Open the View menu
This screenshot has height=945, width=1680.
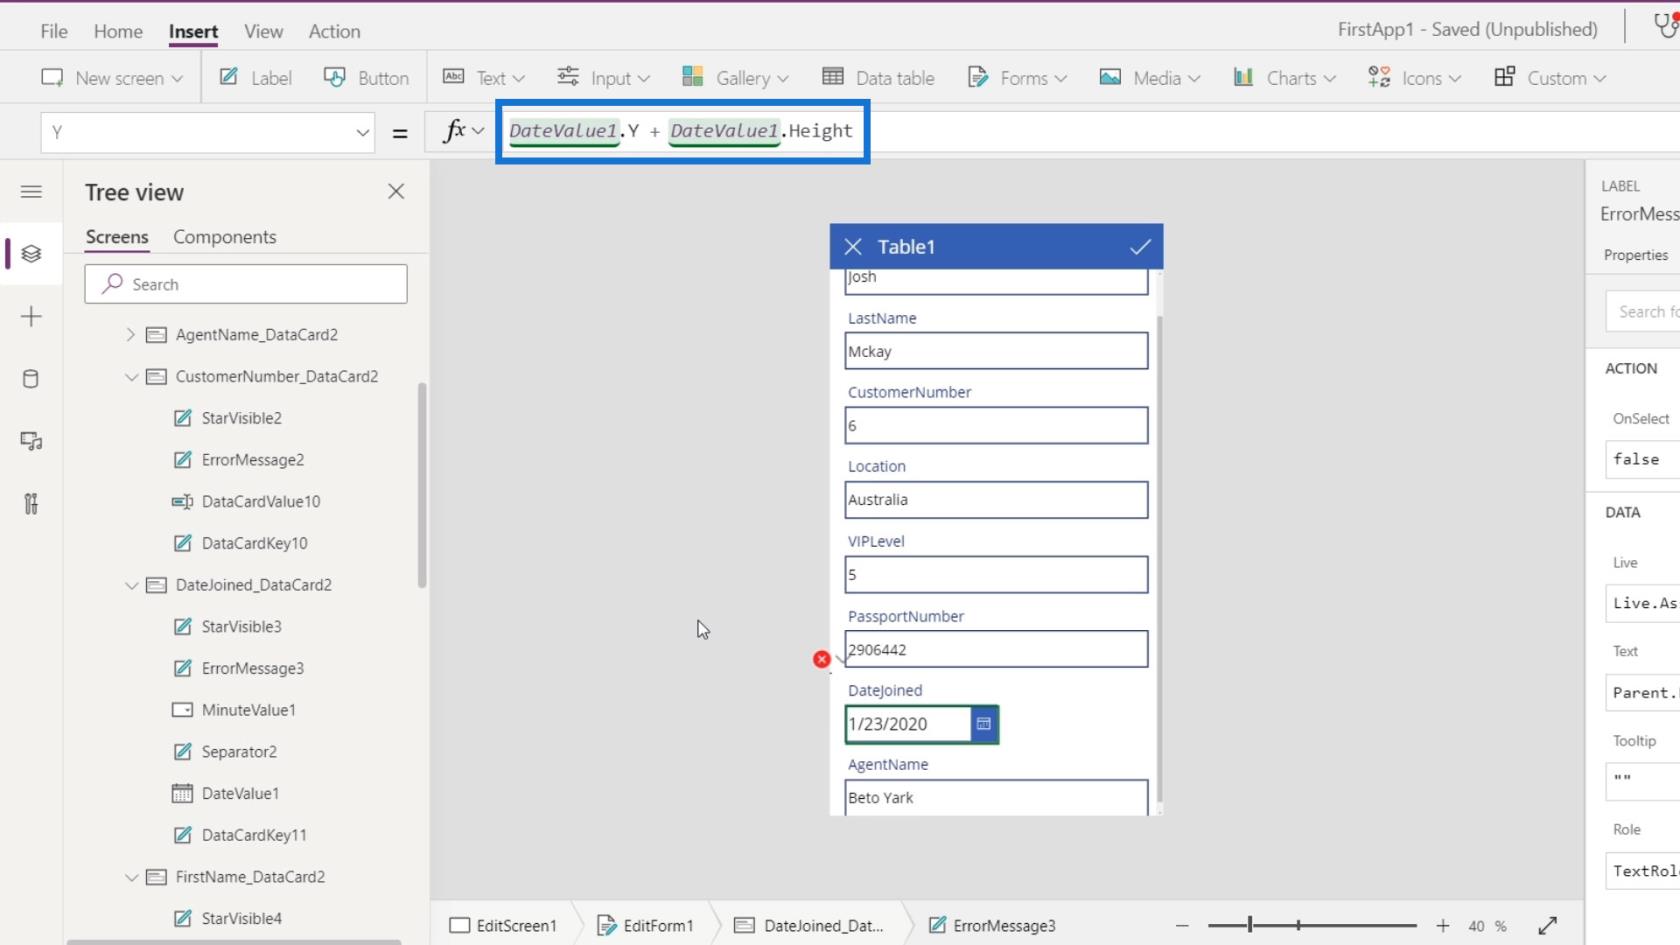coord(263,31)
